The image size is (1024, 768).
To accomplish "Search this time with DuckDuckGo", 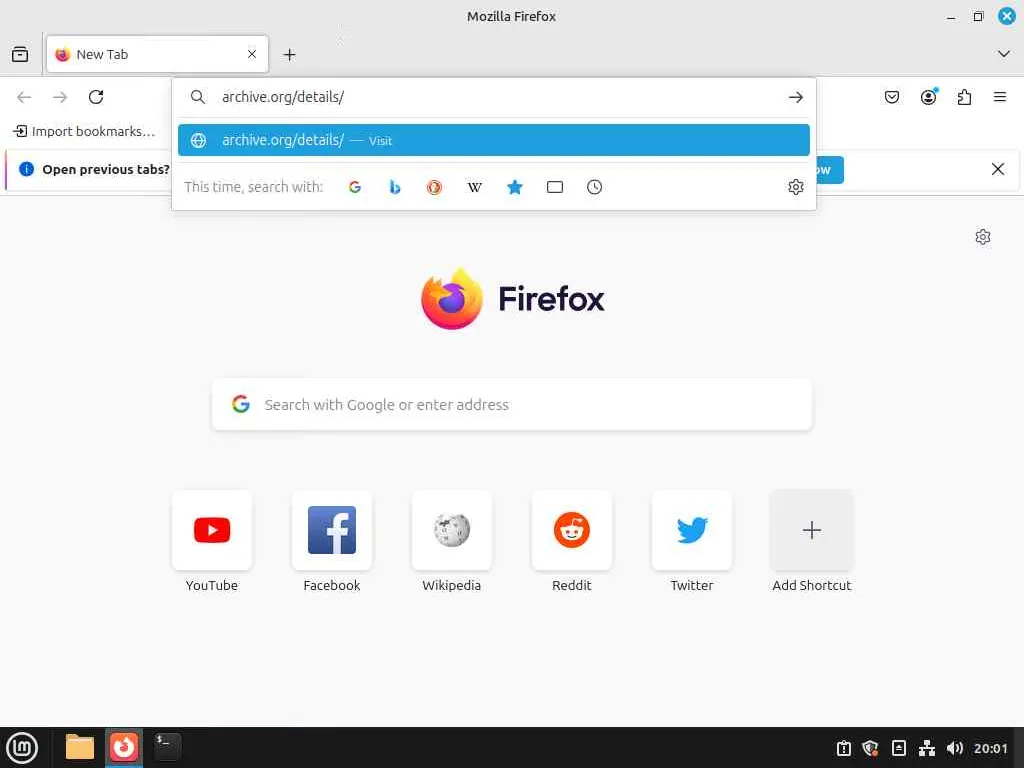I will click(434, 187).
